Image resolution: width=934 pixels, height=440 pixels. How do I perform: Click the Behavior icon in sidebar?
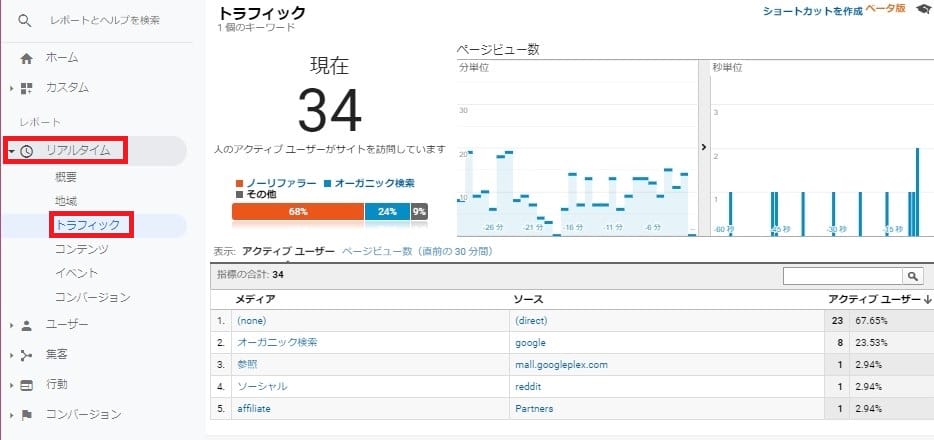pyautogui.click(x=27, y=385)
